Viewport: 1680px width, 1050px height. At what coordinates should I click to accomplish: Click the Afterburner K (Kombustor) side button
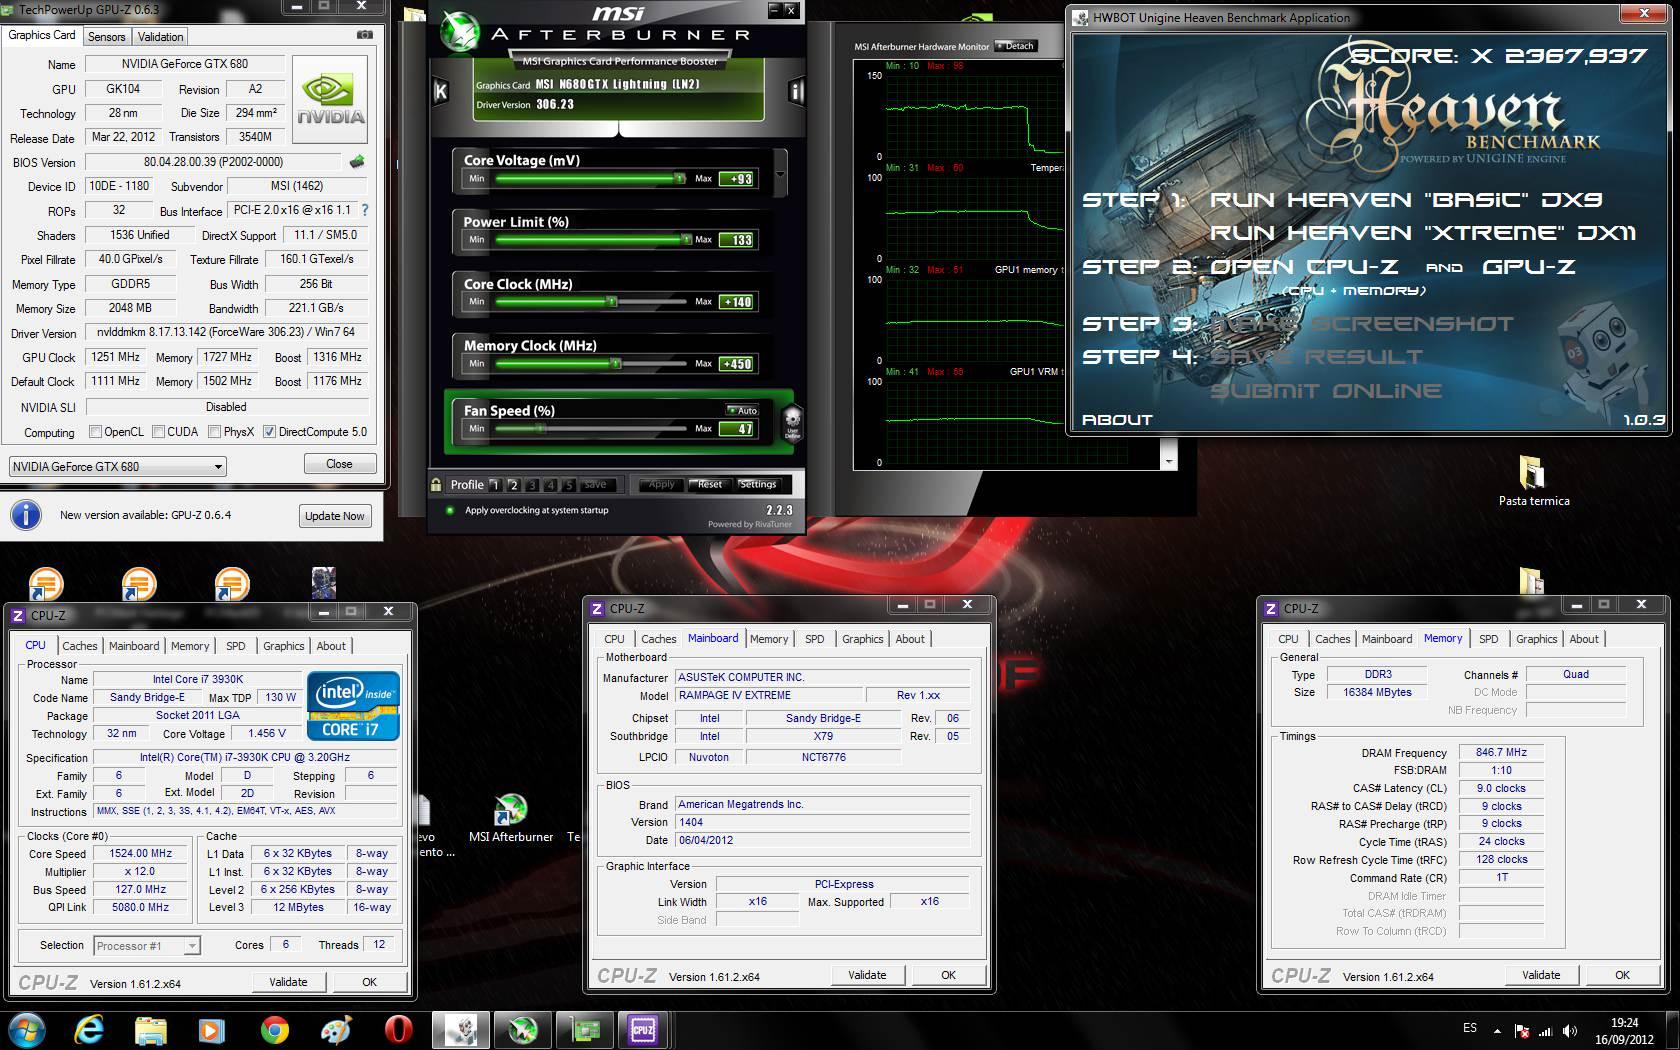[440, 92]
